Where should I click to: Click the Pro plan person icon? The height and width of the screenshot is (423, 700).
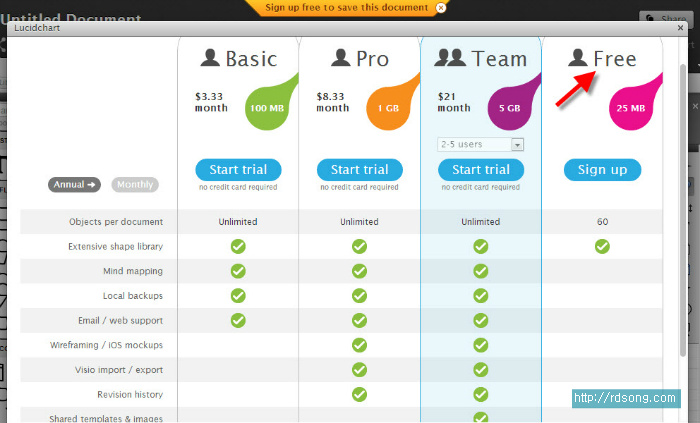pyautogui.click(x=340, y=58)
